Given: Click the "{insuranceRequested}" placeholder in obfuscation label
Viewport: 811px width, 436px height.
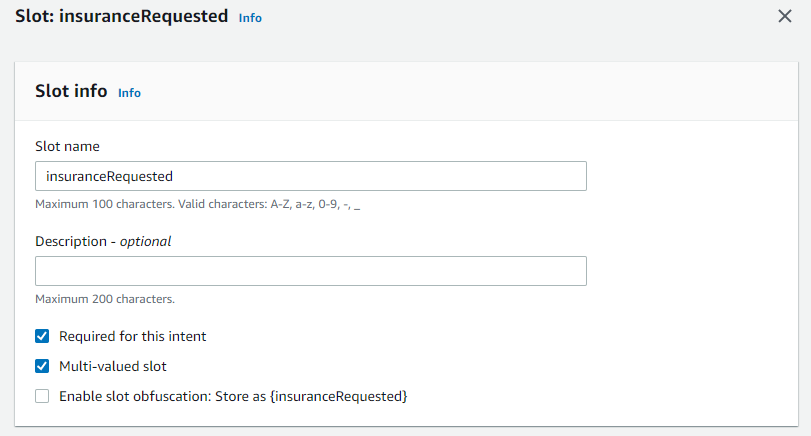Looking at the screenshot, I should point(340,396).
